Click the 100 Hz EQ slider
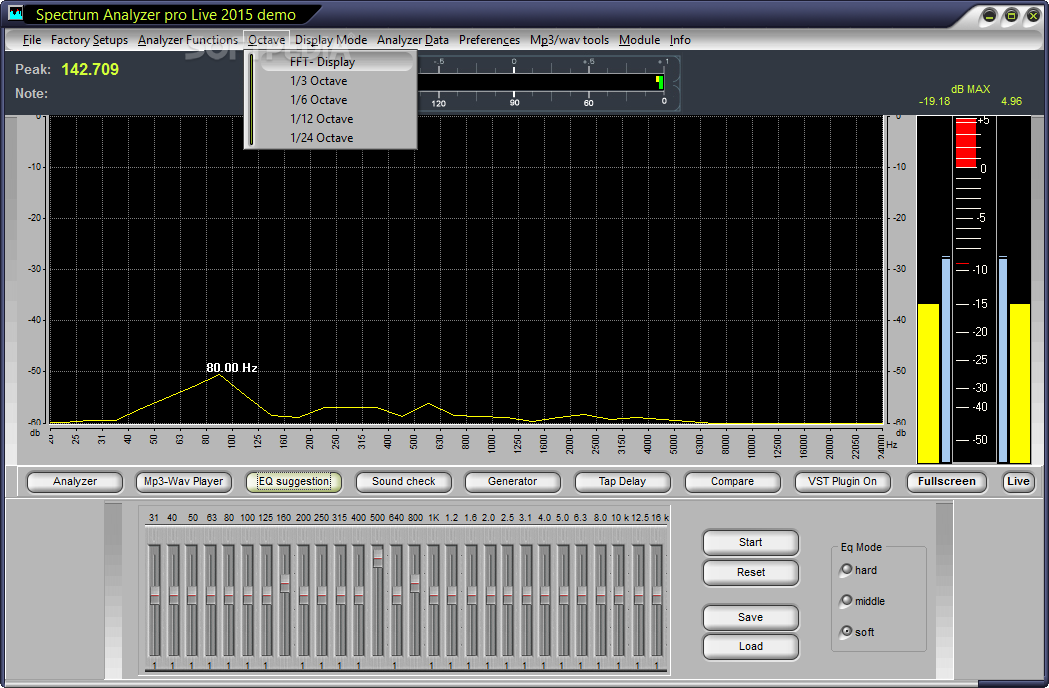Screen dimensions: 1049x688 point(248,595)
